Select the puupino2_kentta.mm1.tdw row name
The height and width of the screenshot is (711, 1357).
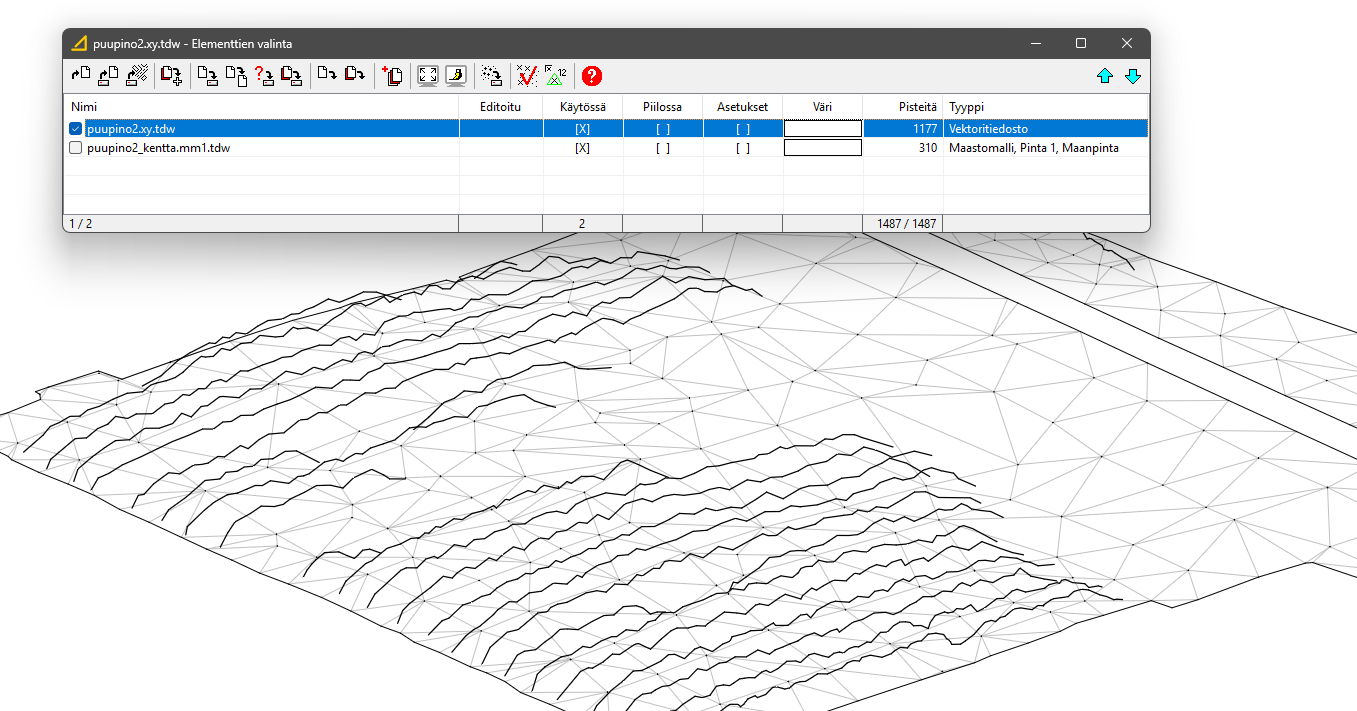tap(159, 148)
